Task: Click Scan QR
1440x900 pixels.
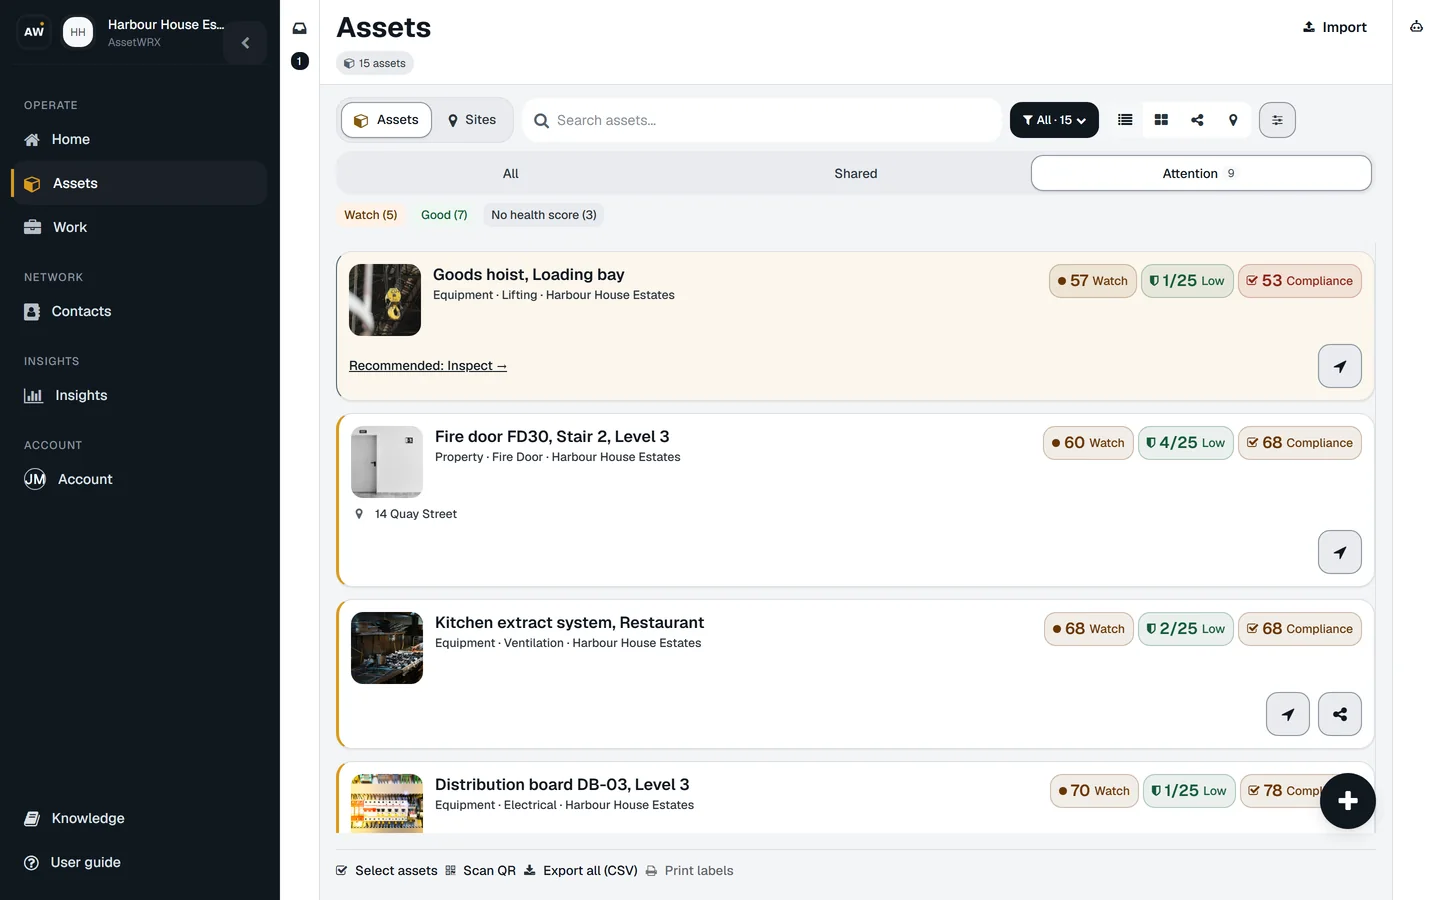Action: (481, 871)
